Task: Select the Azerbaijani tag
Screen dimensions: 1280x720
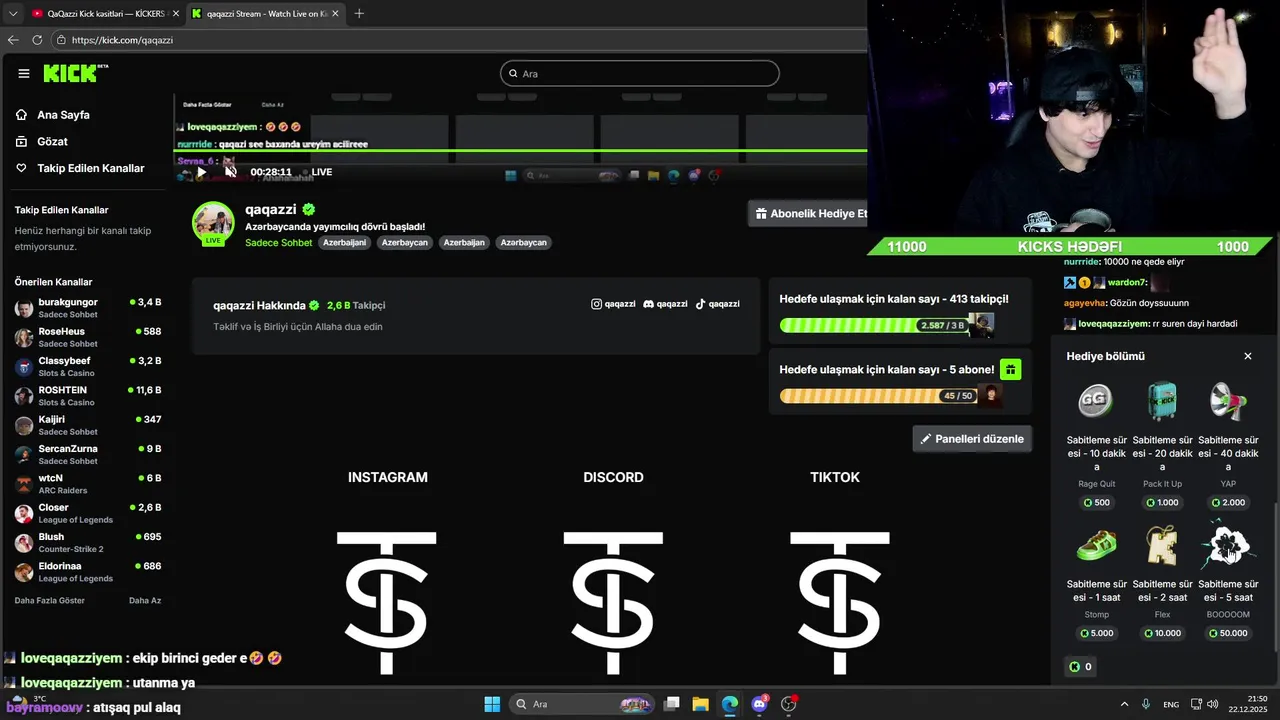Action: [344, 243]
